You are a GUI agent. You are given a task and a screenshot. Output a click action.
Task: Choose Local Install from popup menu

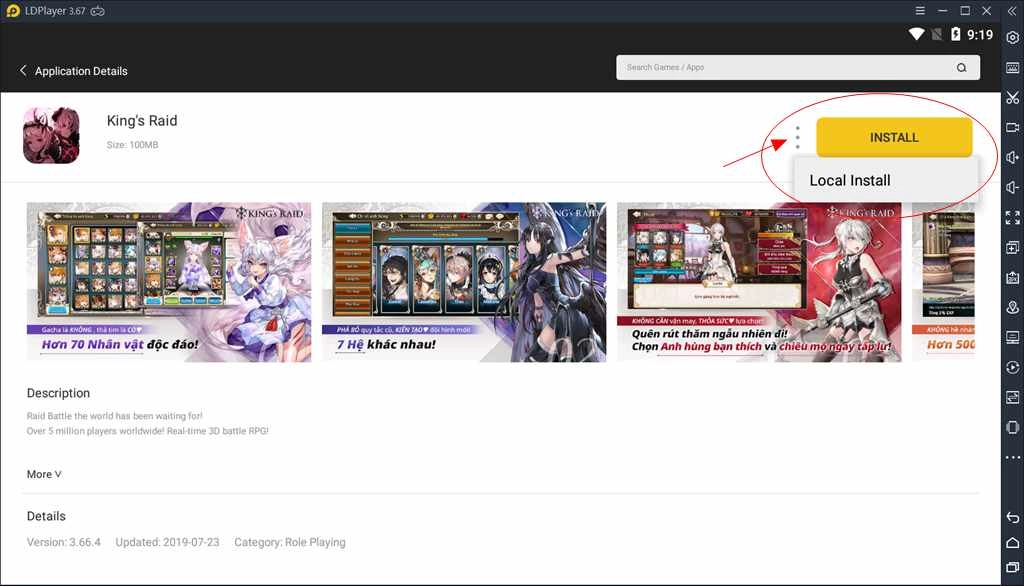pos(850,181)
